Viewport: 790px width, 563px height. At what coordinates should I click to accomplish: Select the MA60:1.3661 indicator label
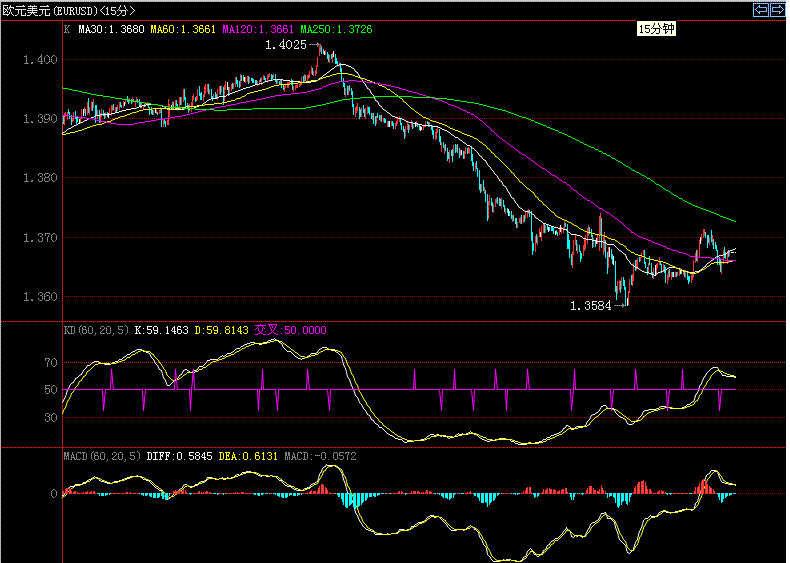[183, 29]
